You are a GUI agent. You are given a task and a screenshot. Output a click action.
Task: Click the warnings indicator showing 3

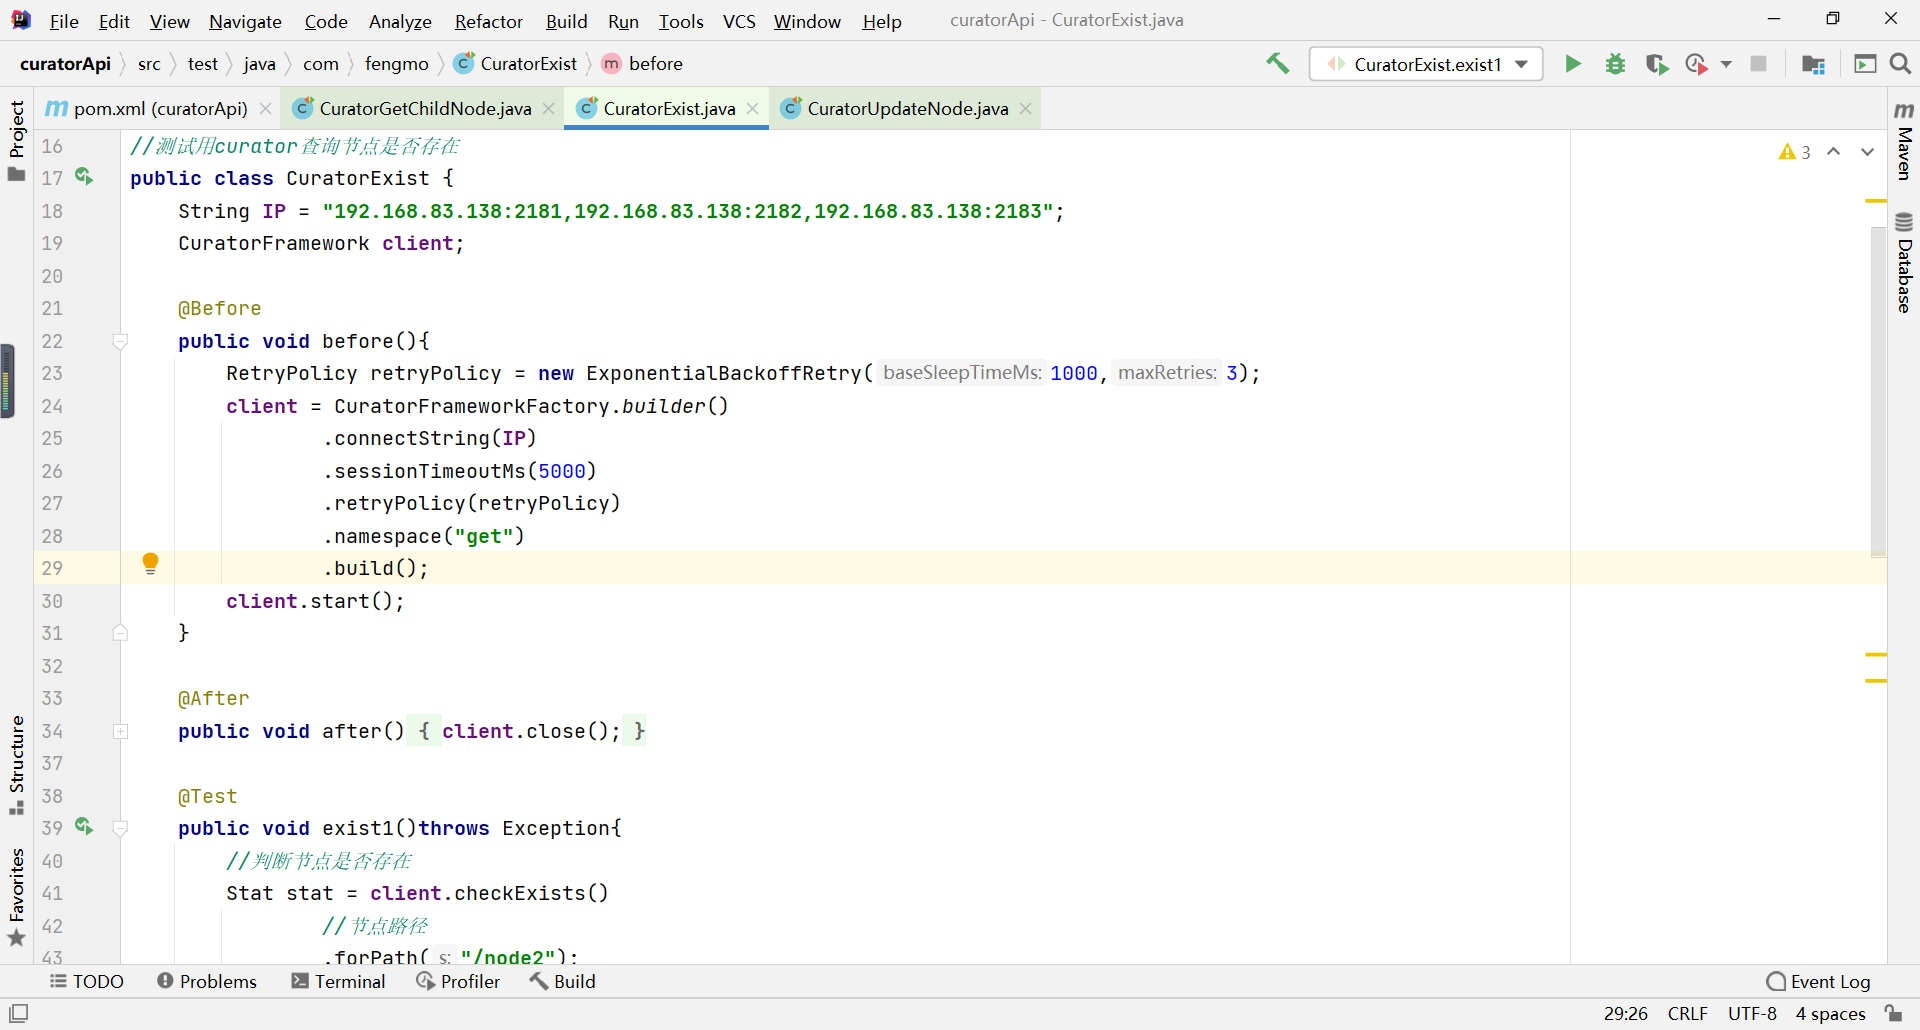(1795, 152)
